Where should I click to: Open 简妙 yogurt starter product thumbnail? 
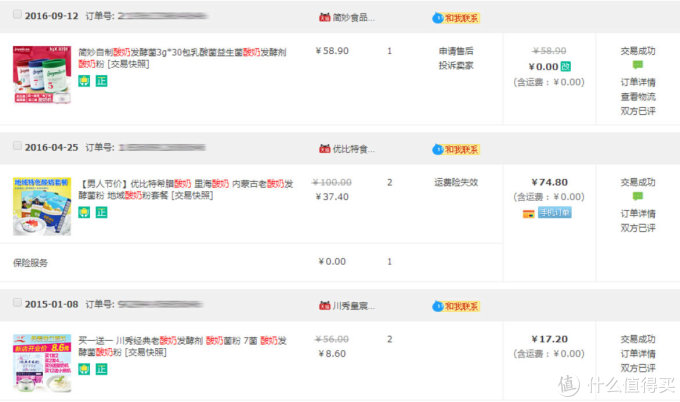(x=42, y=74)
